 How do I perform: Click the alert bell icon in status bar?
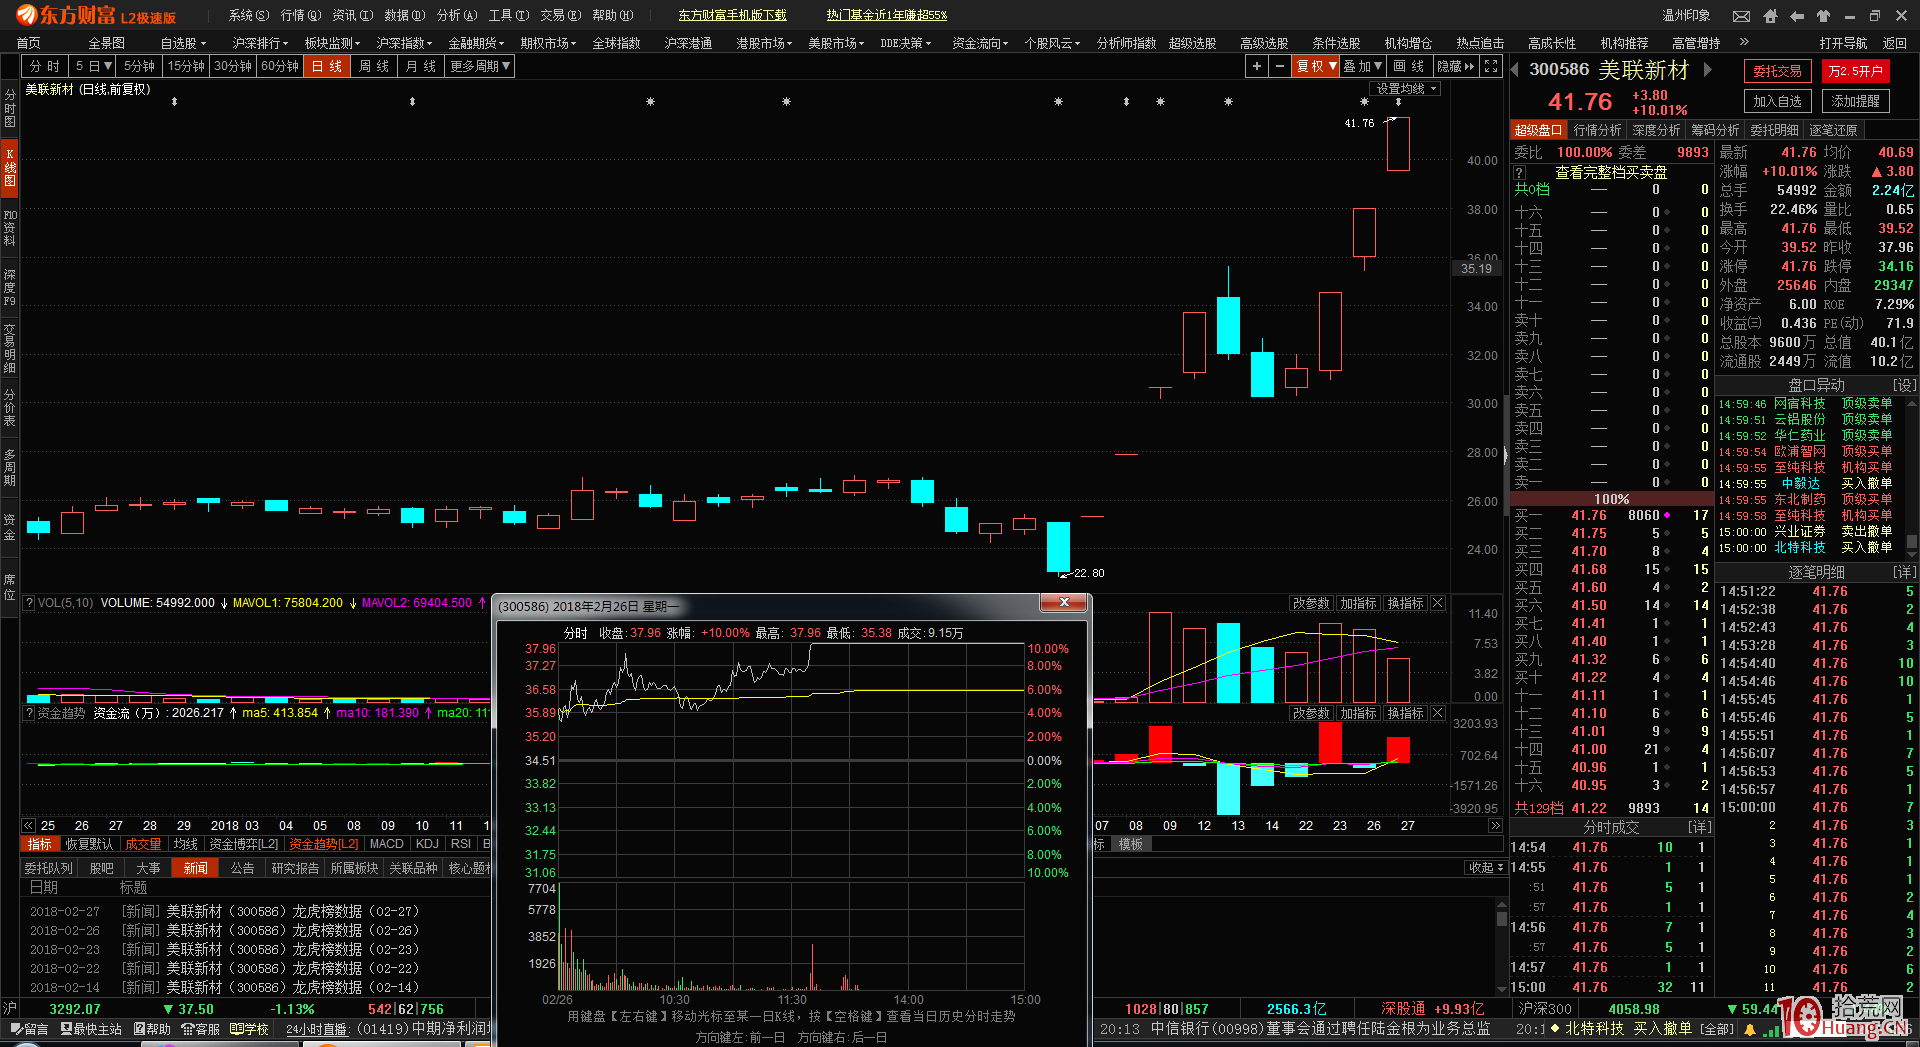[x=1750, y=1029]
